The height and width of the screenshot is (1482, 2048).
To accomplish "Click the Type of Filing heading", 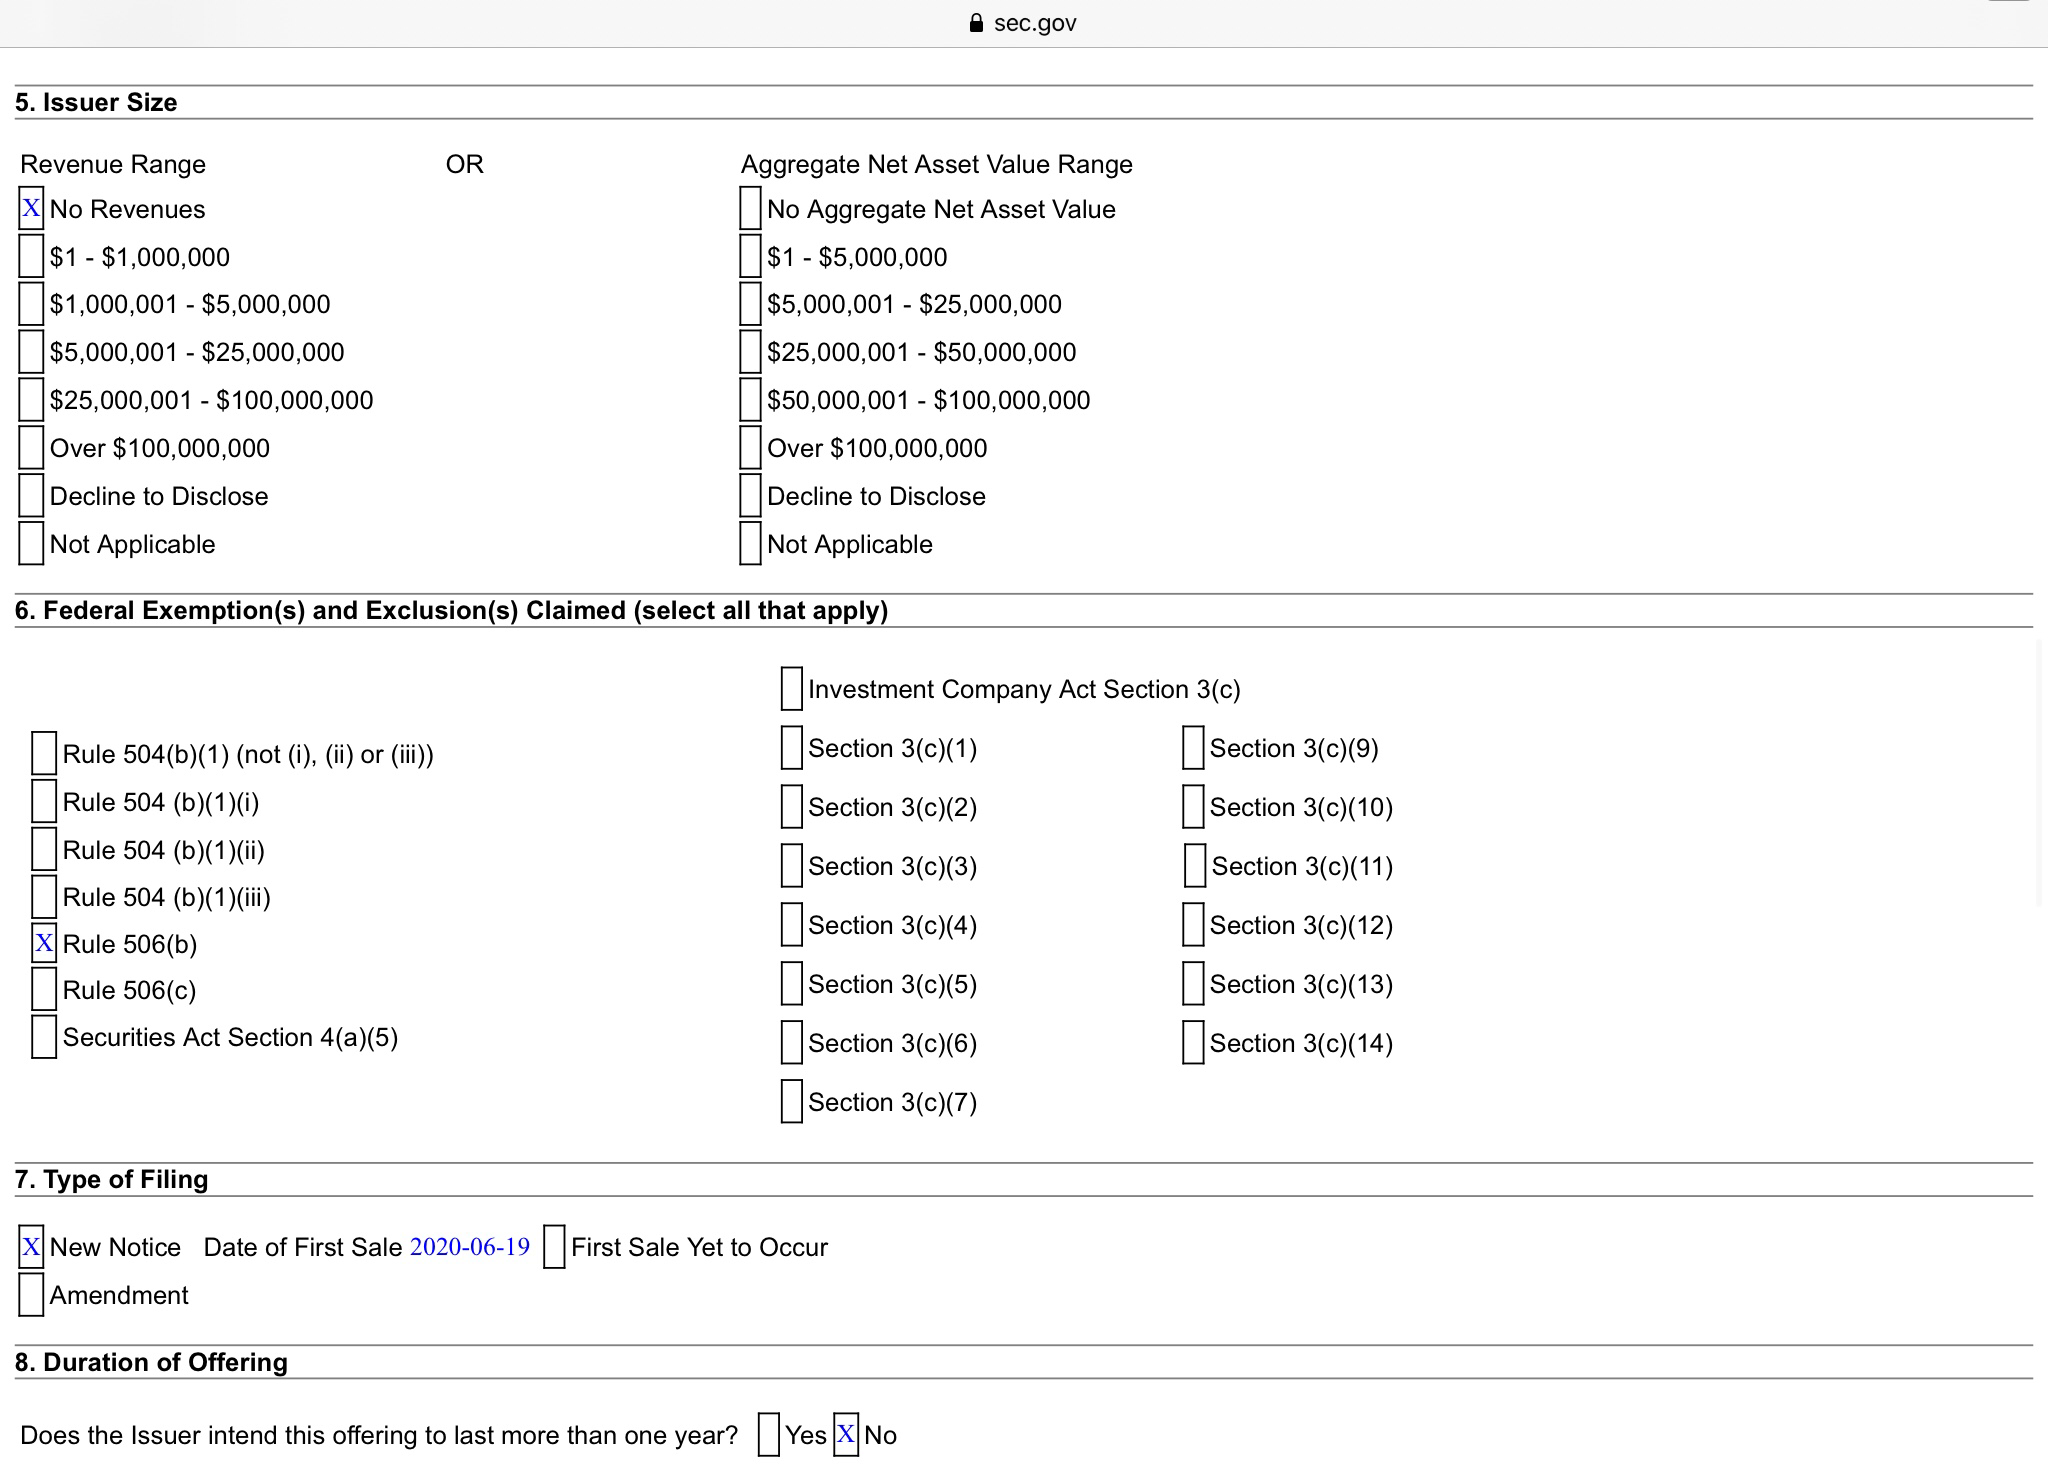I will [x=112, y=1179].
